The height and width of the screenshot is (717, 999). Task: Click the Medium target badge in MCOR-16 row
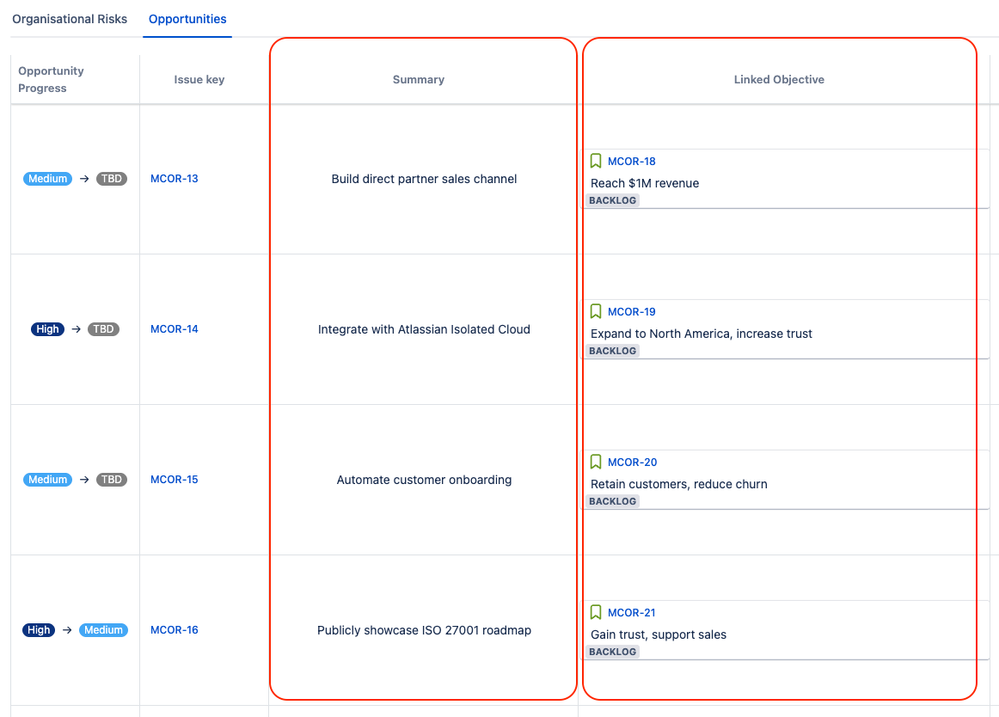(103, 630)
